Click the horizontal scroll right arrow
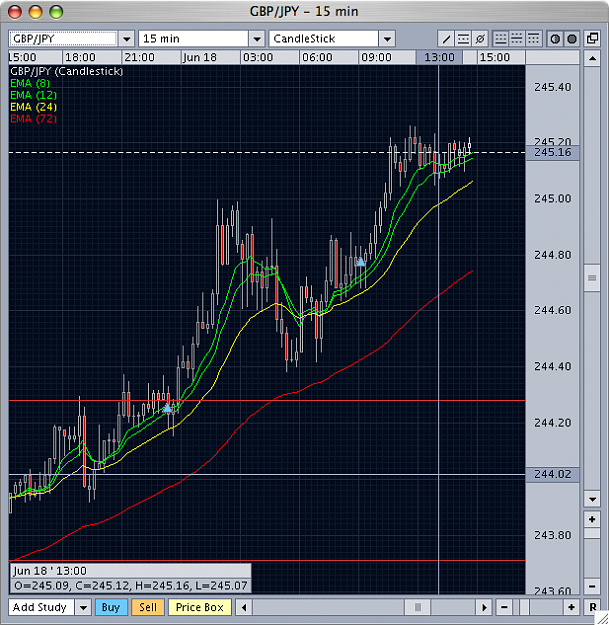The height and width of the screenshot is (625, 609). (x=484, y=607)
